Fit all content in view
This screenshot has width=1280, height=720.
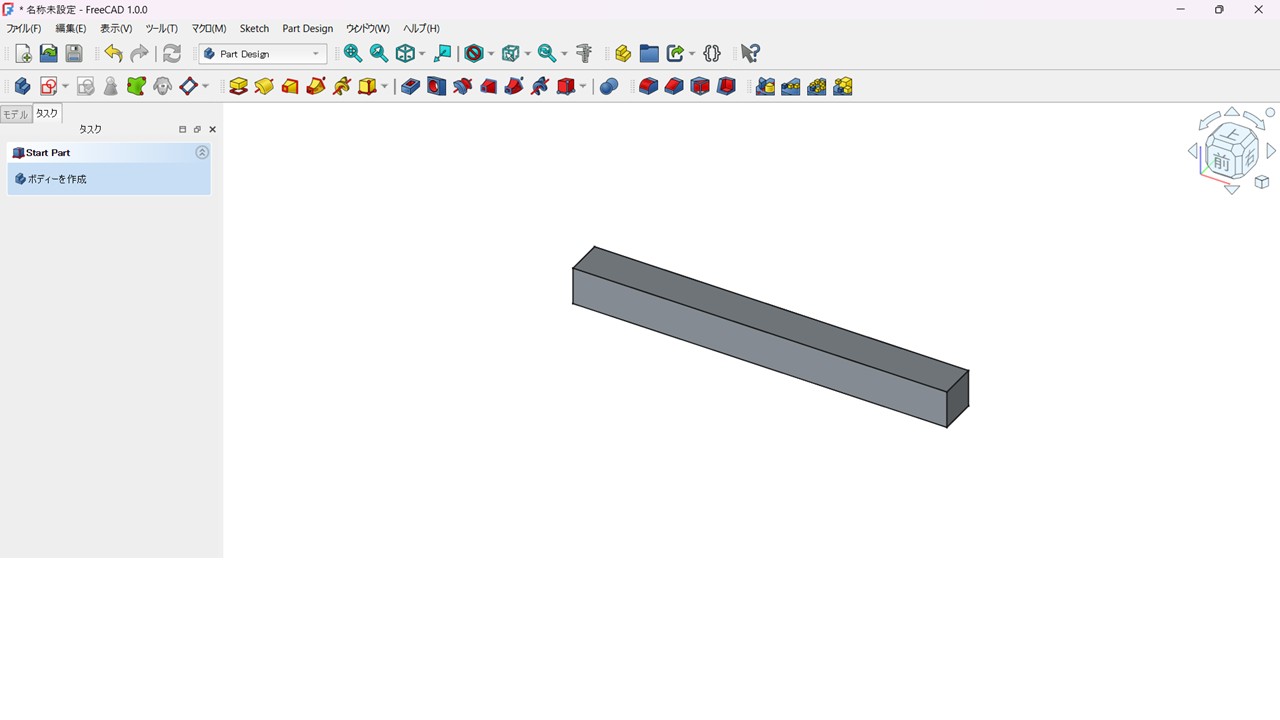point(353,54)
